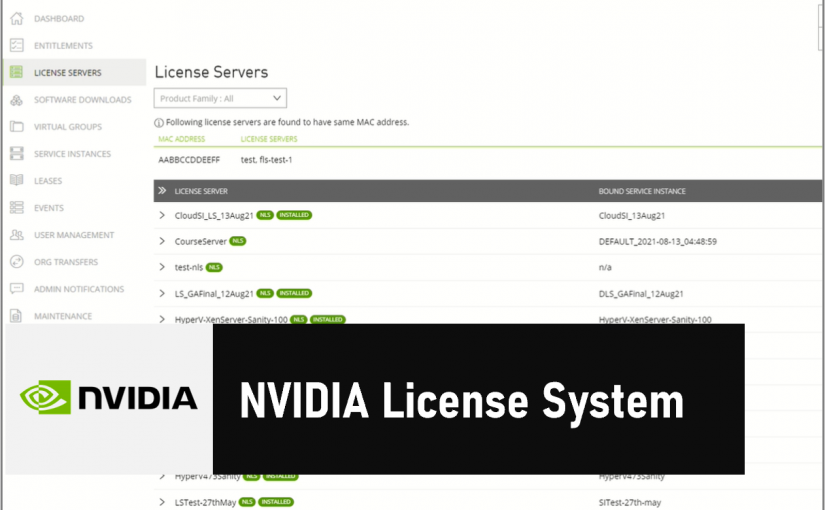
Task: Go to Software Downloads
Action: click(x=83, y=99)
